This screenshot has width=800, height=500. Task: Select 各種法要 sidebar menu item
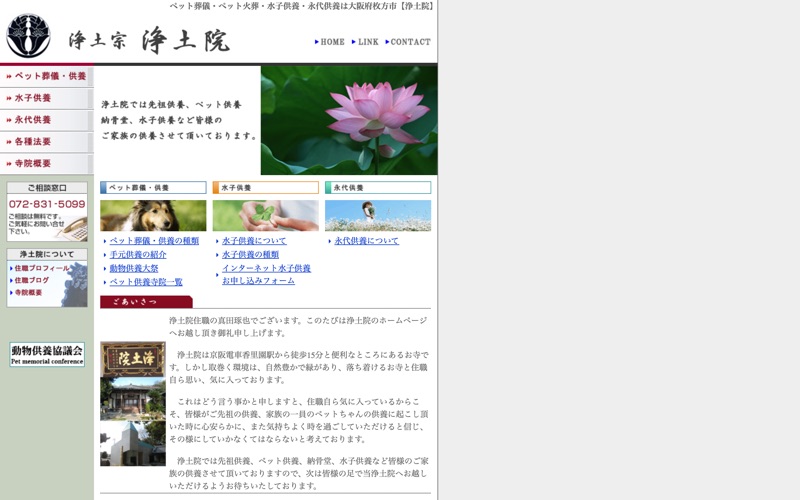(x=46, y=142)
